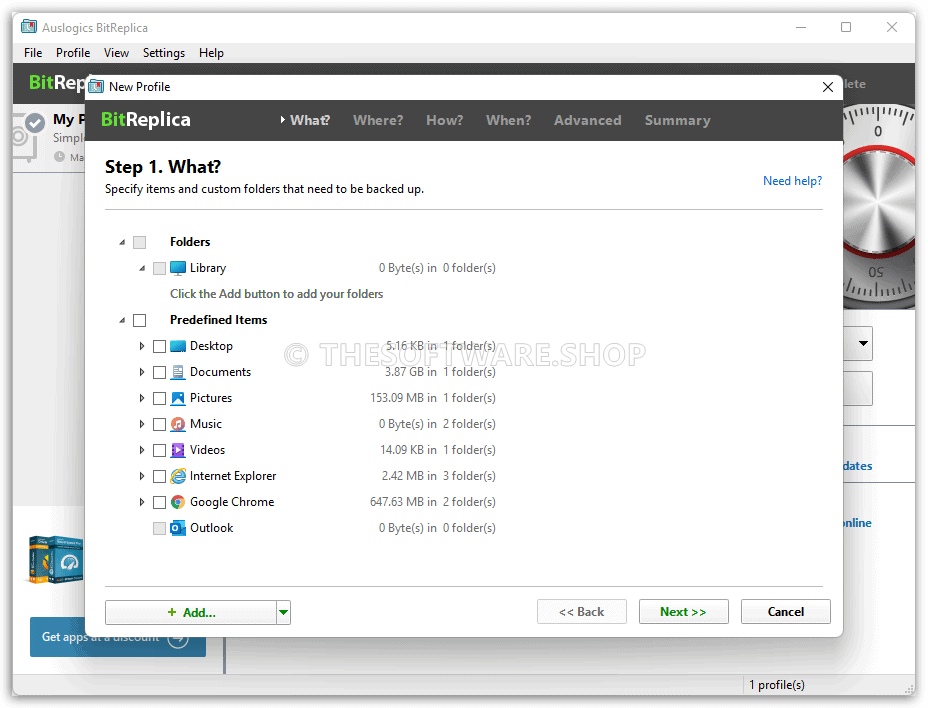The image size is (928, 708).
Task: Toggle the Folders checkbox
Action: pyautogui.click(x=140, y=242)
